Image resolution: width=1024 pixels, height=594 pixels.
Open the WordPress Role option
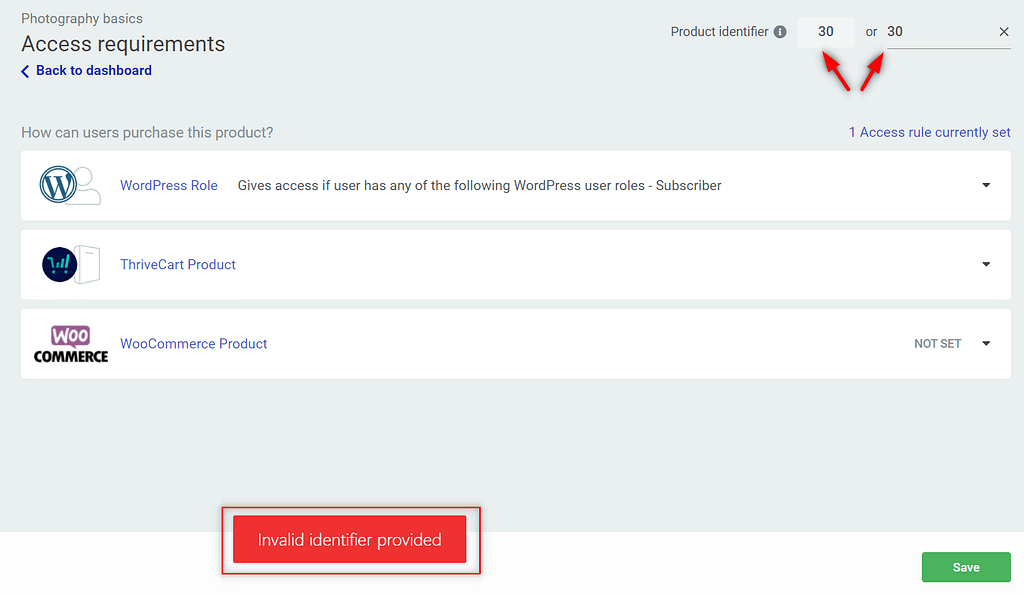[x=168, y=185]
